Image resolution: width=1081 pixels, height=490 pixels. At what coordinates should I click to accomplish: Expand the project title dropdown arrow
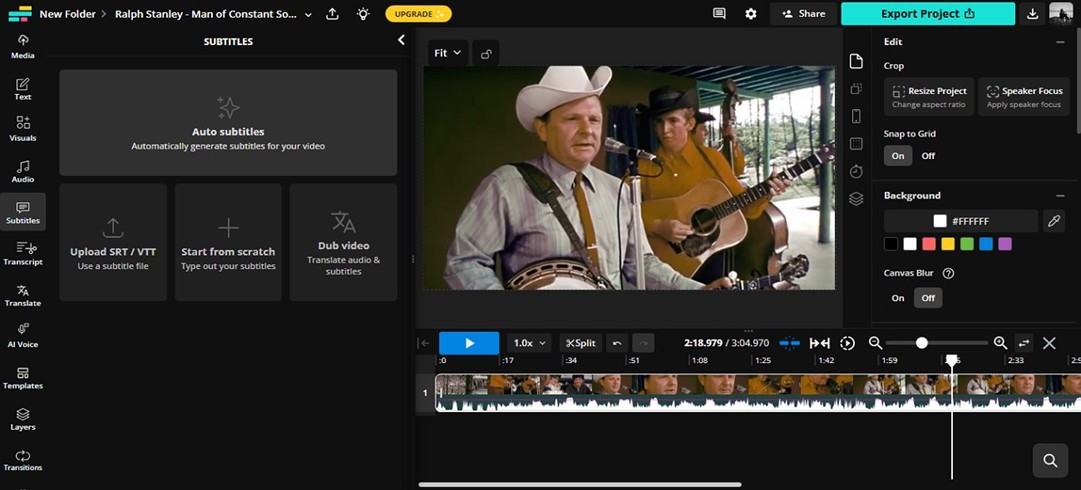(x=308, y=14)
